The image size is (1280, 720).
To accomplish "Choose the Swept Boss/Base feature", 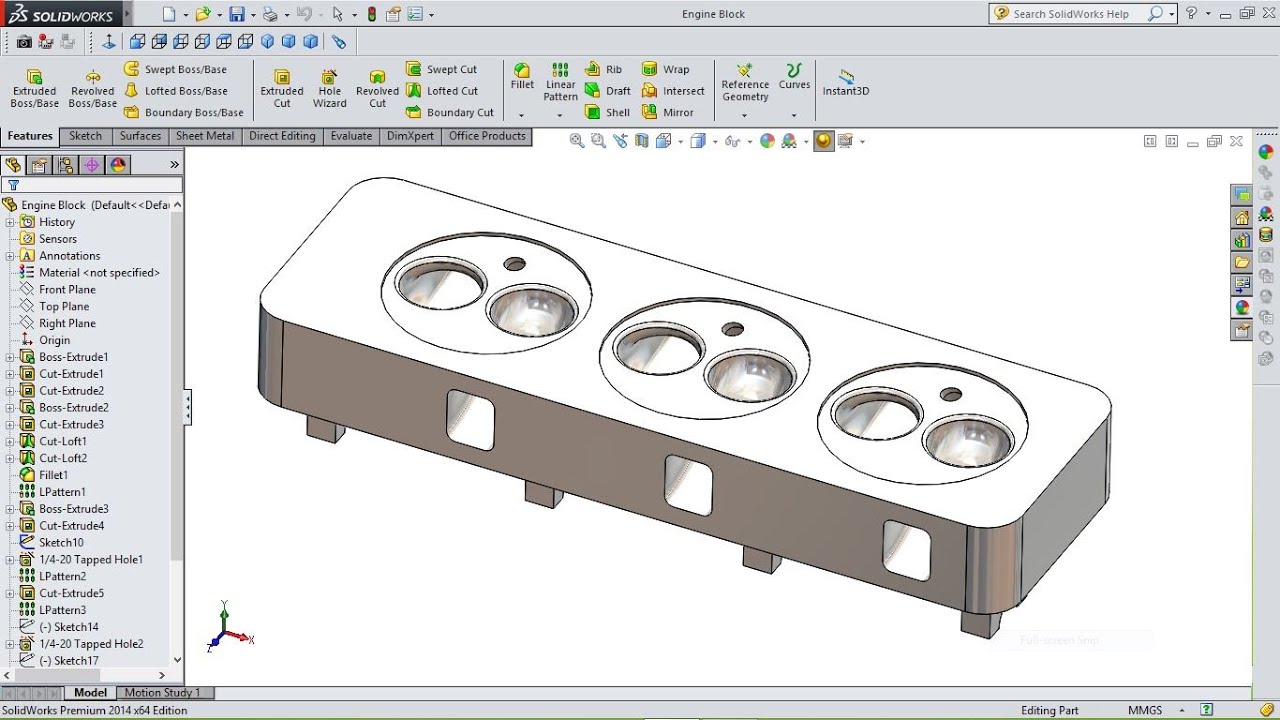I will [175, 69].
